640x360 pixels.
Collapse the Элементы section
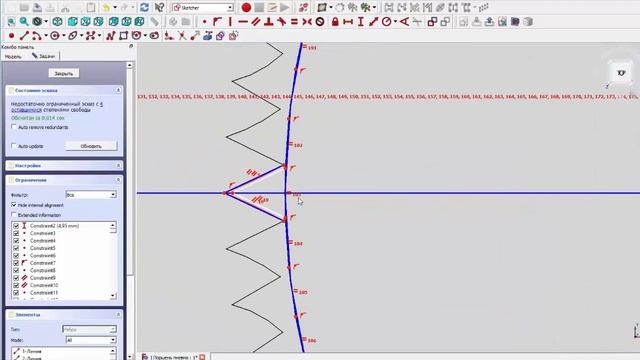(x=118, y=315)
